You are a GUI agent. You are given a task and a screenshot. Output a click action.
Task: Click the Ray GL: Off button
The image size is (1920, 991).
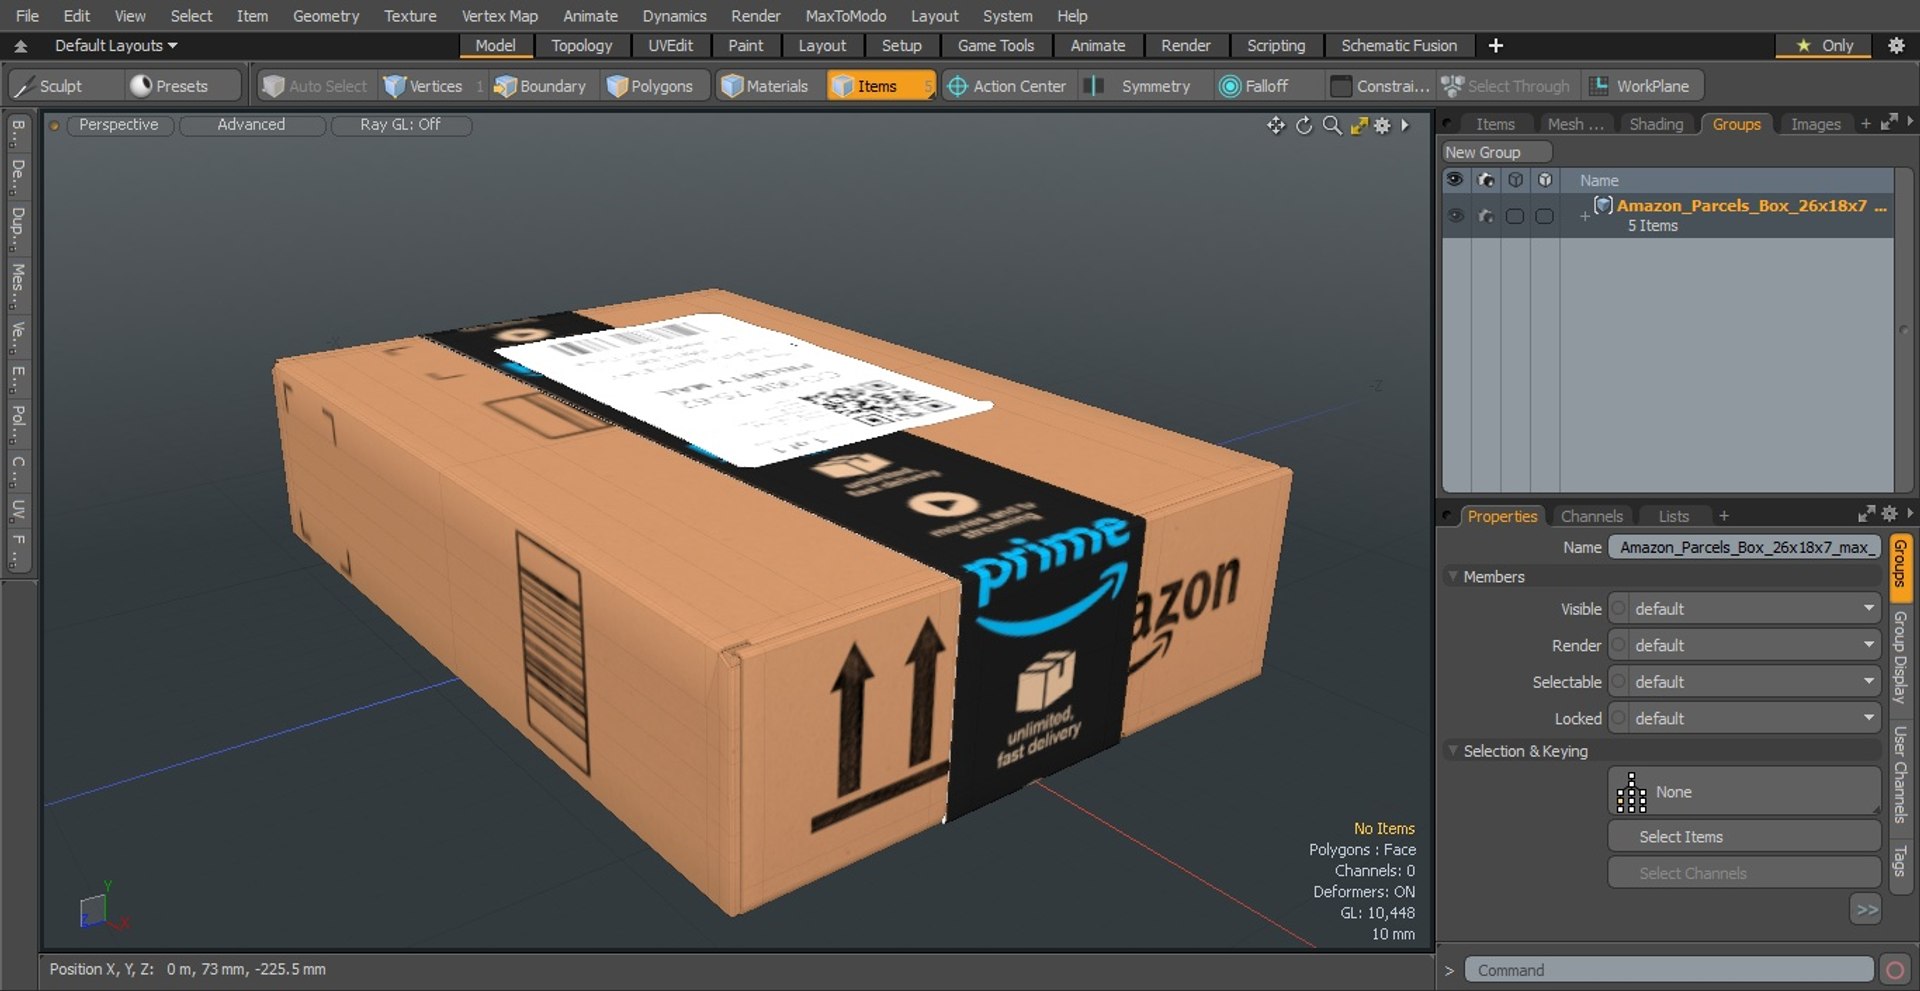[400, 125]
